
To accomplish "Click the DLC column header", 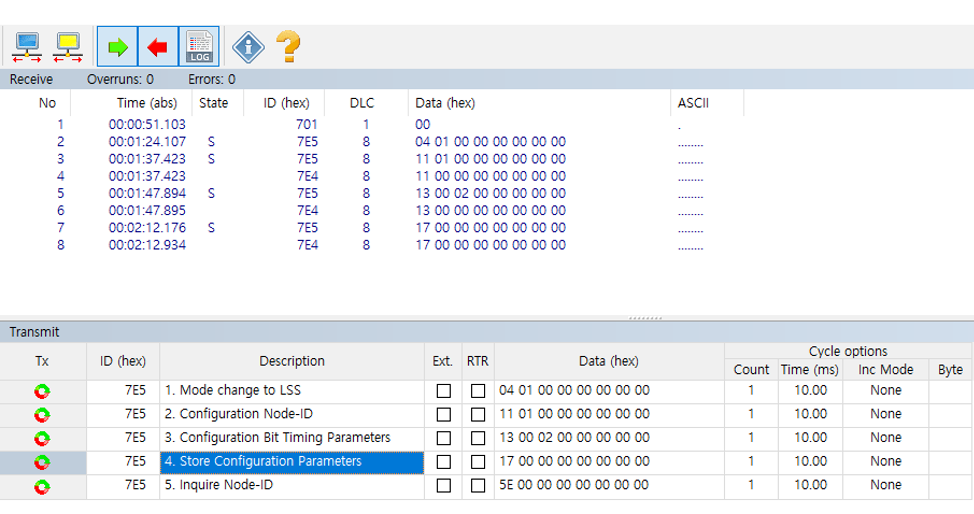I will point(362,103).
